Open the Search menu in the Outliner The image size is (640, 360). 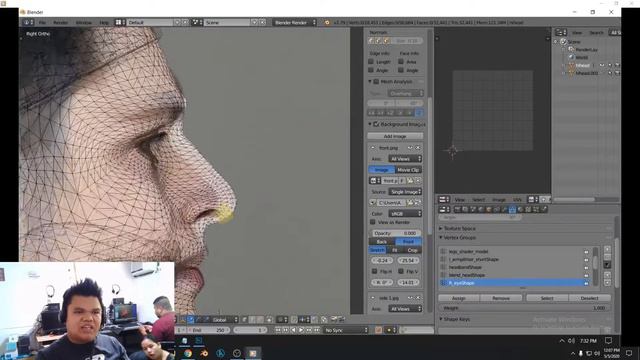coord(596,33)
